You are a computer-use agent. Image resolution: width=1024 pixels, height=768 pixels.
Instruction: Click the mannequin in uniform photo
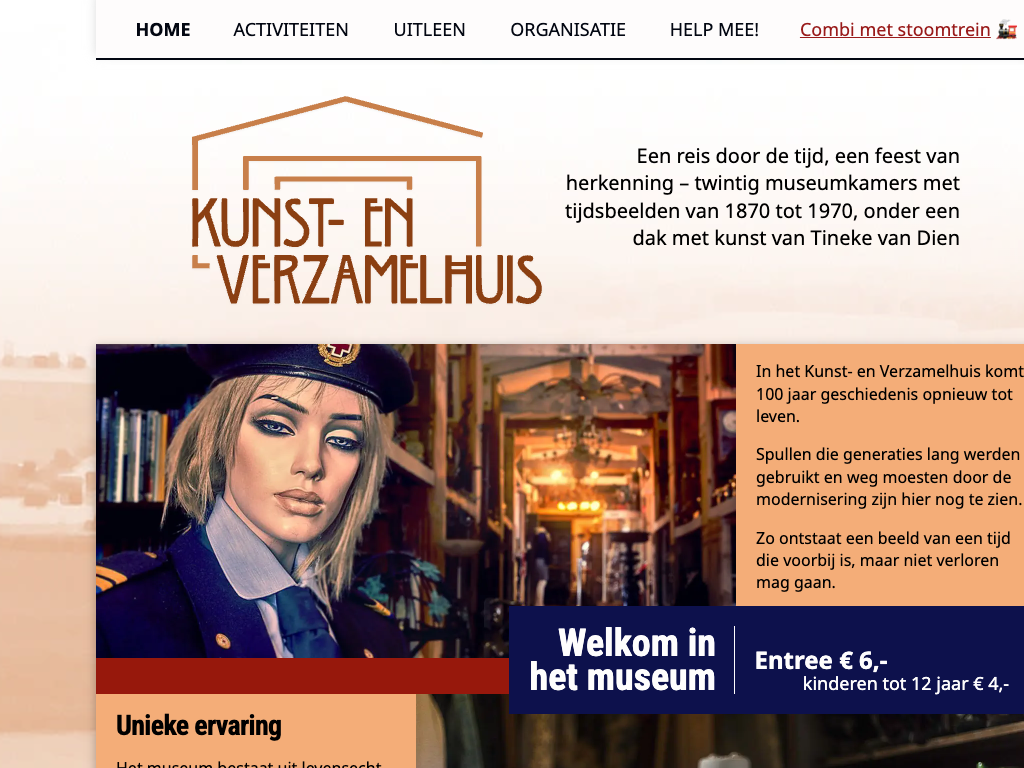point(261,501)
